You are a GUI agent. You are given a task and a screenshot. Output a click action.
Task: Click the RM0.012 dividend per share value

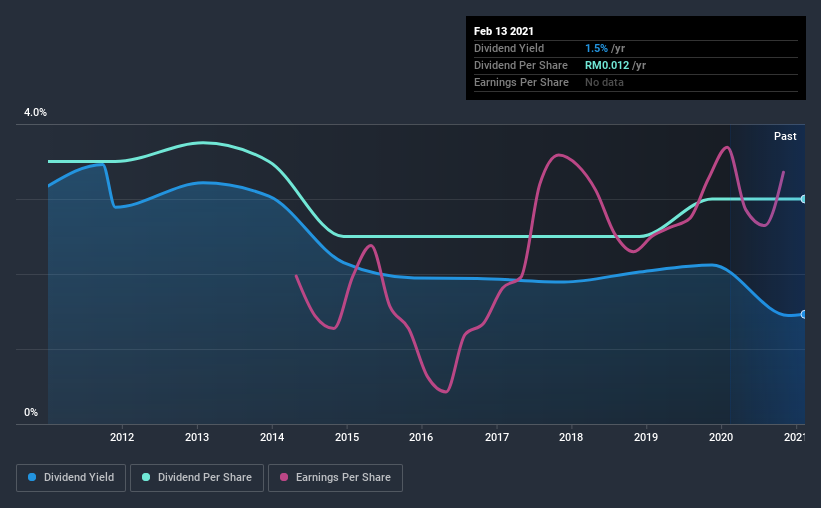607,65
